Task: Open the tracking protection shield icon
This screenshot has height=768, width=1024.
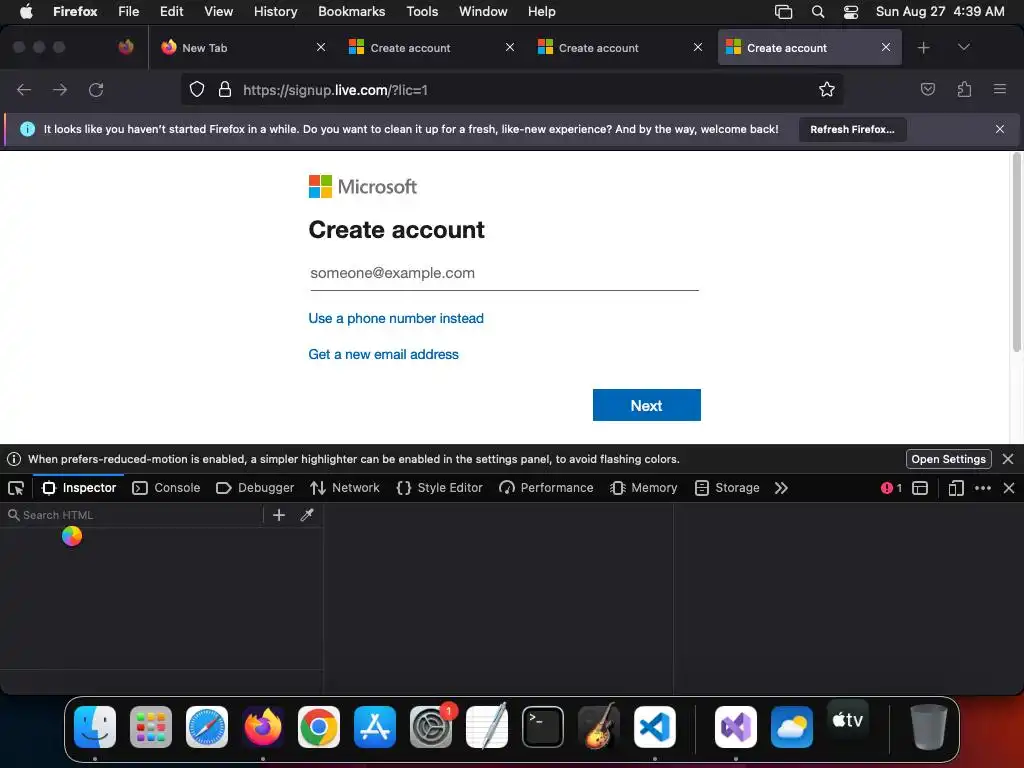Action: click(x=197, y=89)
